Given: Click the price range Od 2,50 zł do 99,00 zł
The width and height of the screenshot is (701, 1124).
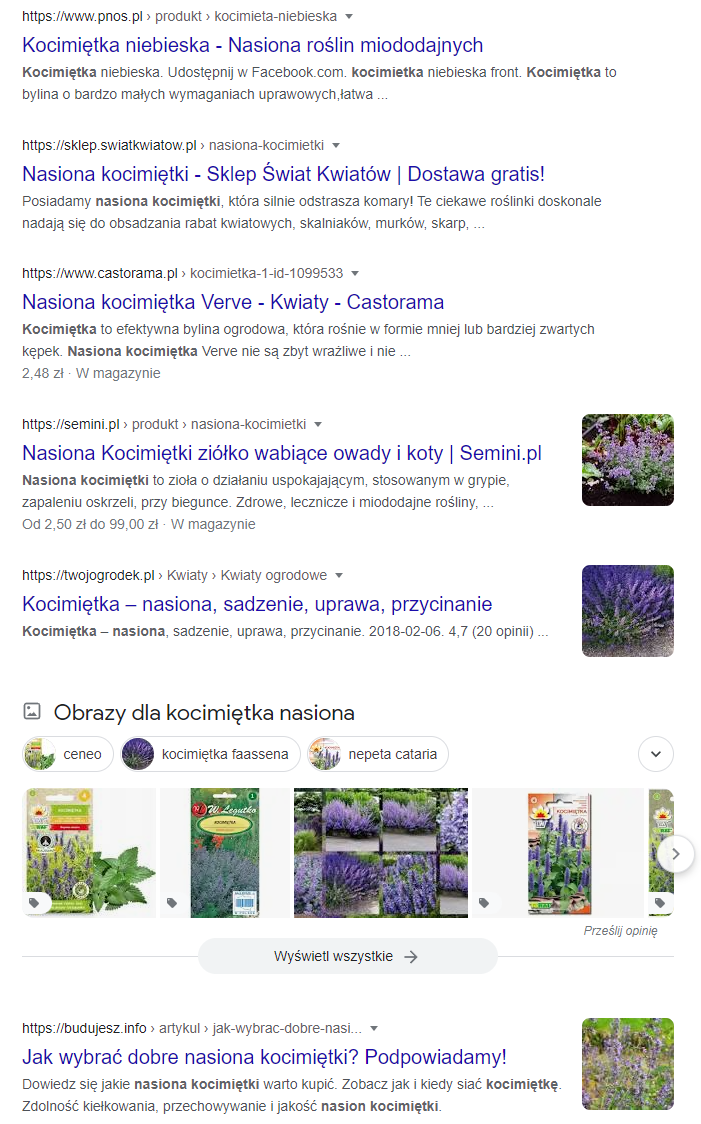Looking at the screenshot, I should click(x=90, y=524).
